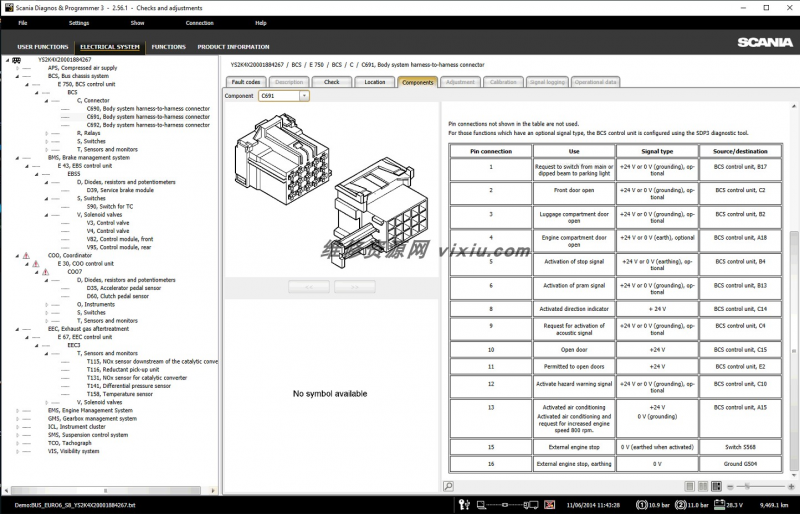Open the Components tab

417,82
